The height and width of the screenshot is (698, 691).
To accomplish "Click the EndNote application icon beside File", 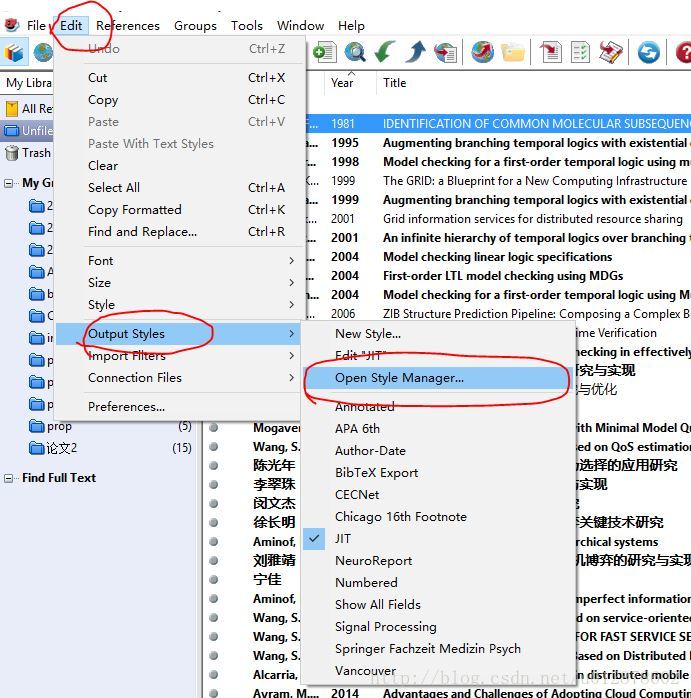I will pos(12,25).
